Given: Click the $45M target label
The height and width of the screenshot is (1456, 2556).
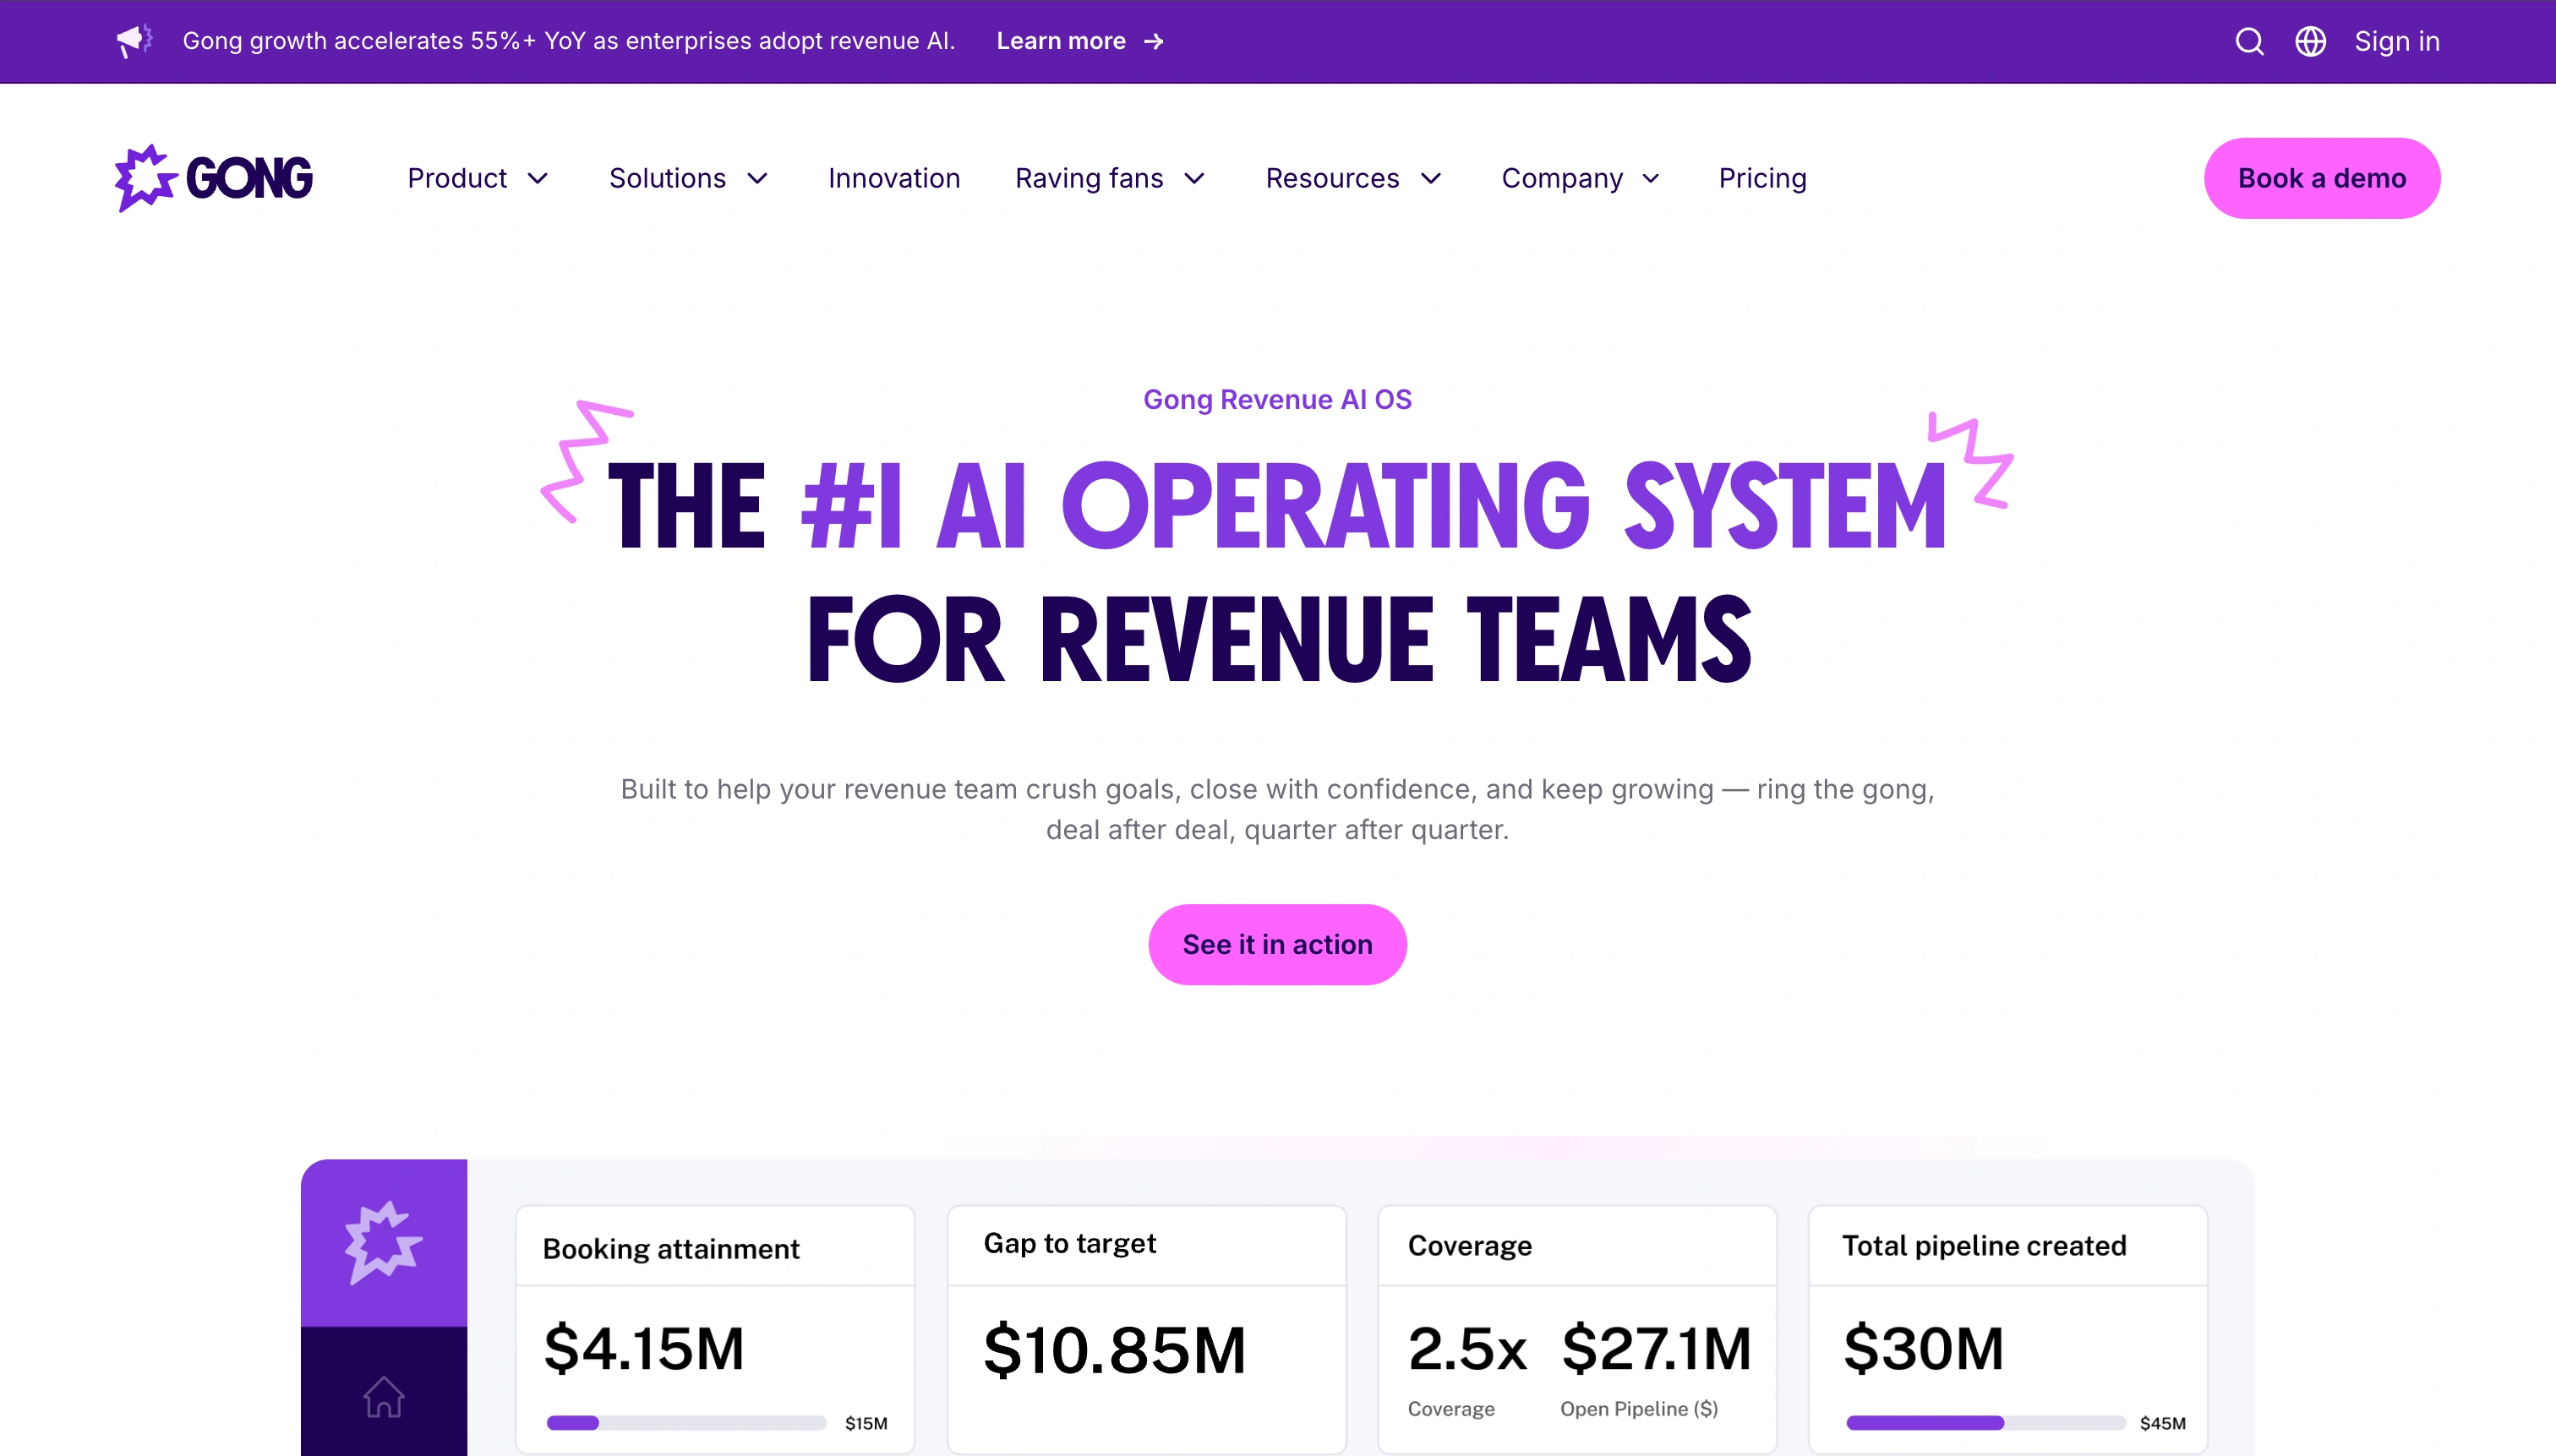Looking at the screenshot, I should pyautogui.click(x=2163, y=1423).
